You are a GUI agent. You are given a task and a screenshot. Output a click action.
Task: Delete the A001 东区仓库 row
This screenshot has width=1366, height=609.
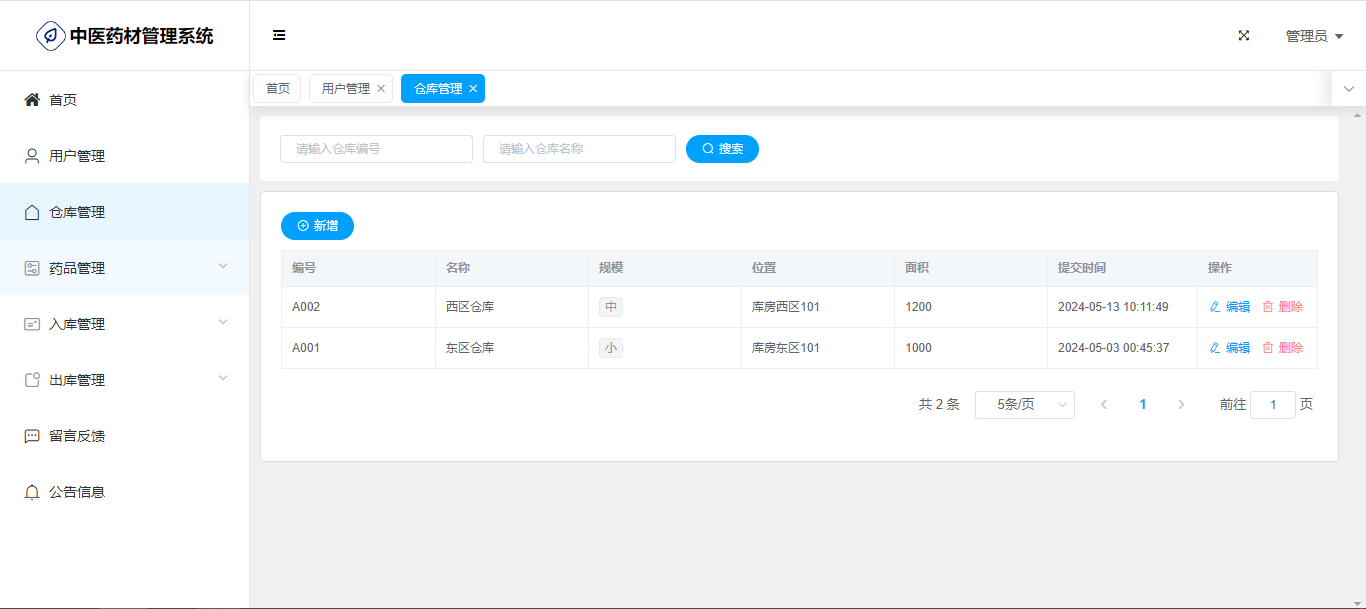[x=1282, y=348]
